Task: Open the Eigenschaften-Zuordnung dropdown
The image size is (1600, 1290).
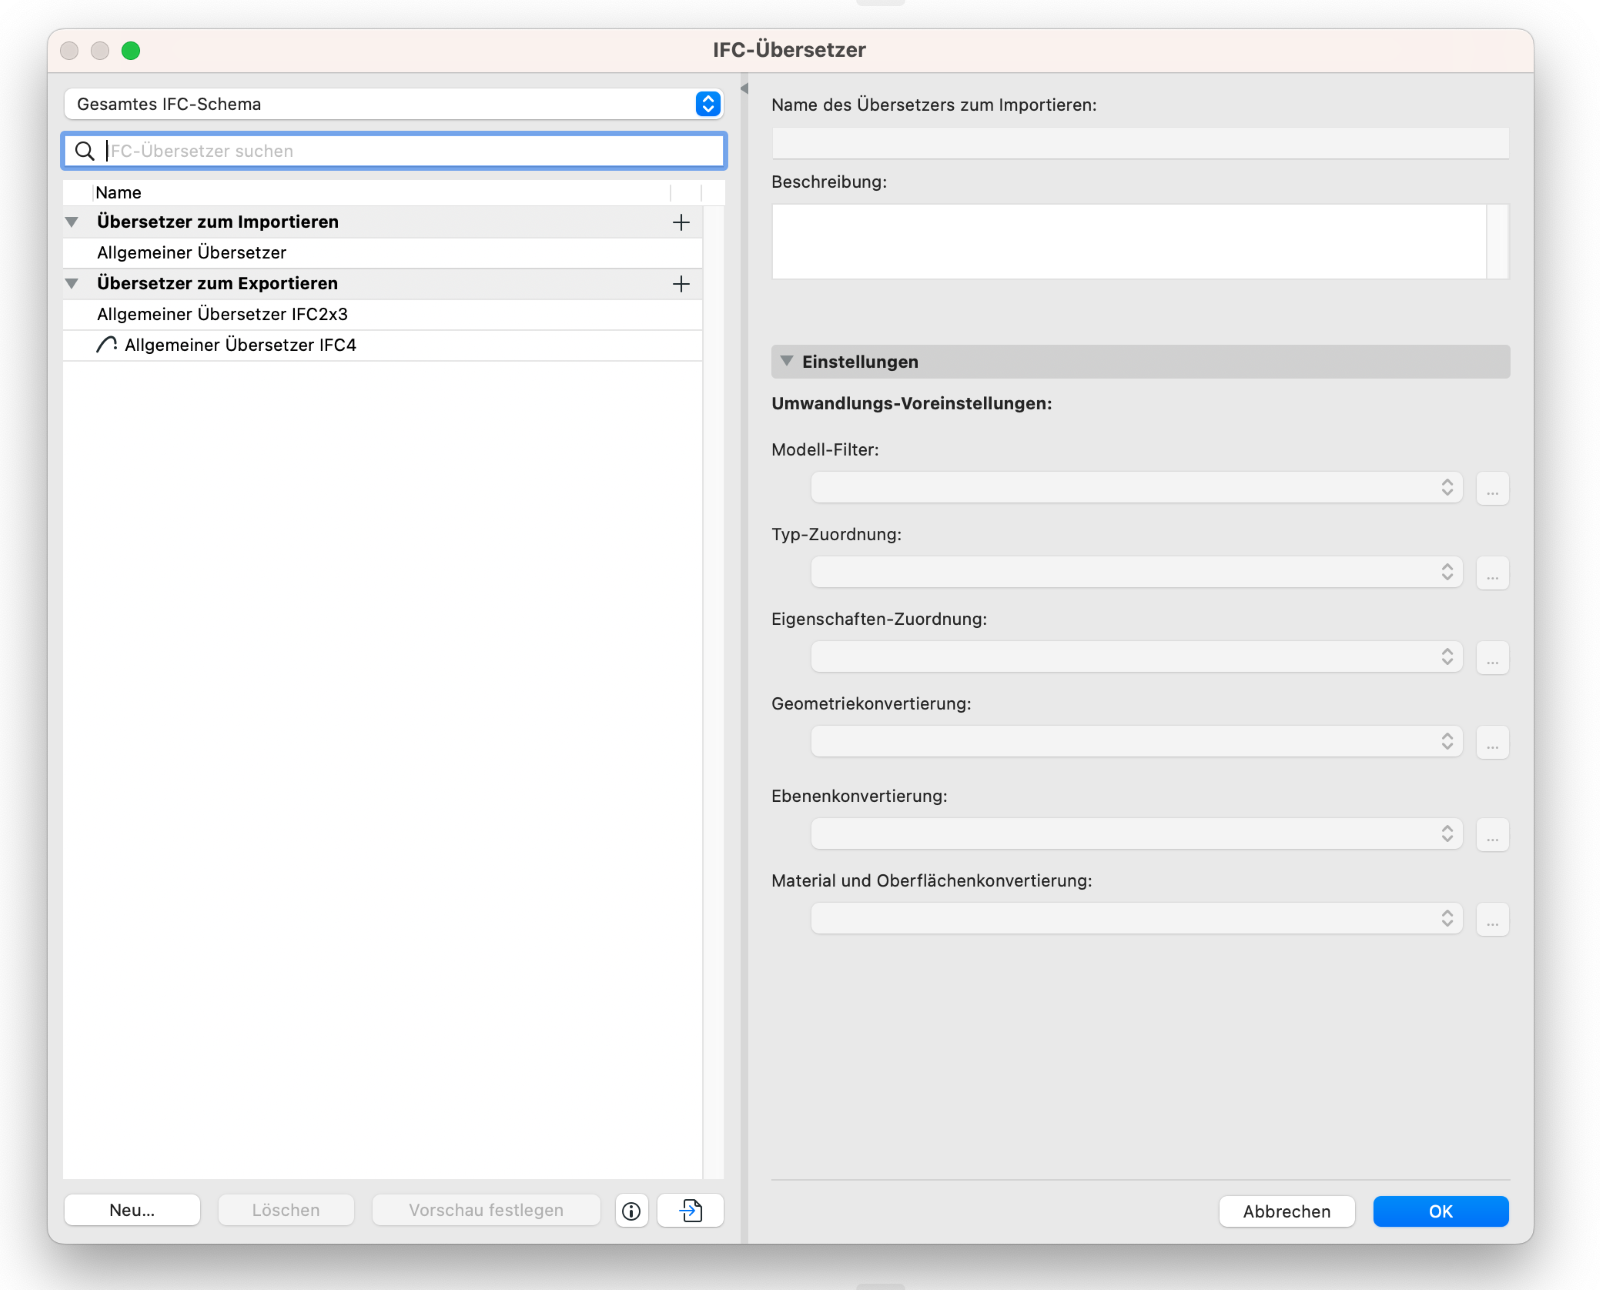Action: pos(1137,657)
